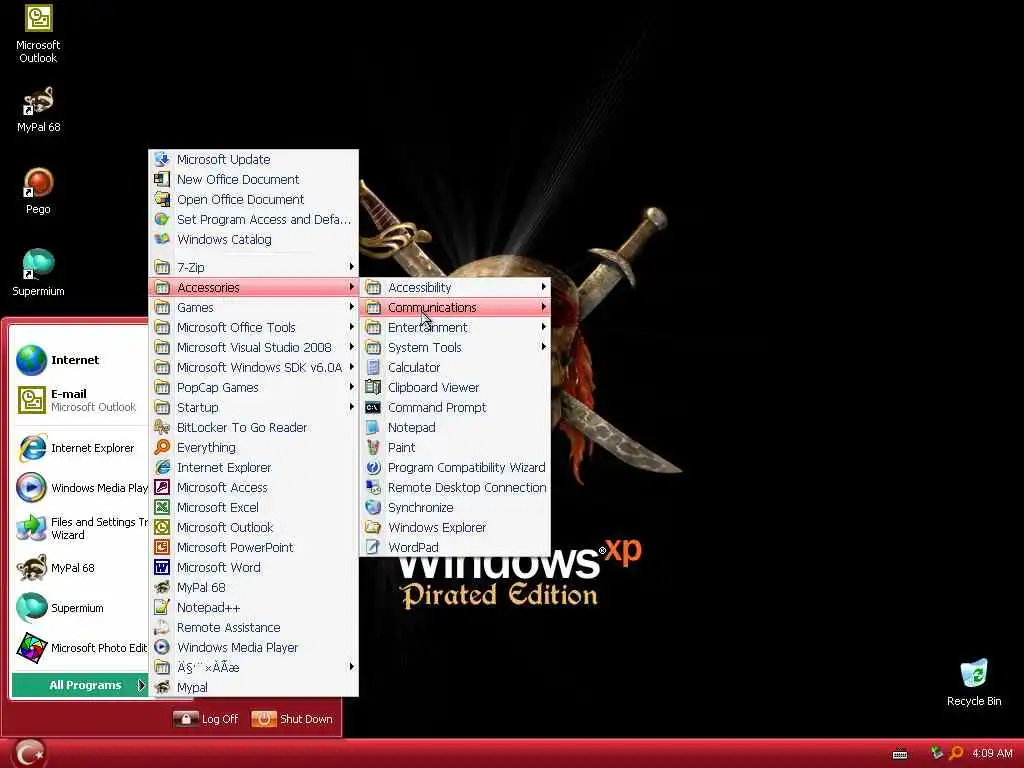Launch Paint from the Accessories menu
Screen dimensions: 1024x768
(455, 447)
